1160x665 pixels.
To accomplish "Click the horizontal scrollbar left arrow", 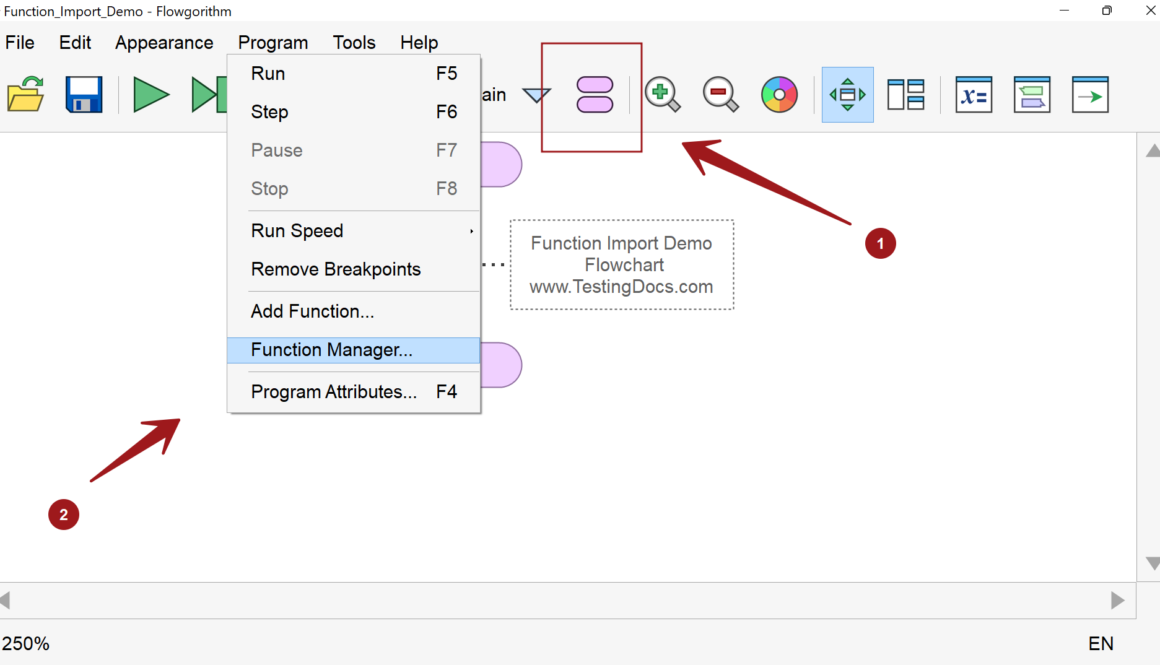I will pos(6,600).
